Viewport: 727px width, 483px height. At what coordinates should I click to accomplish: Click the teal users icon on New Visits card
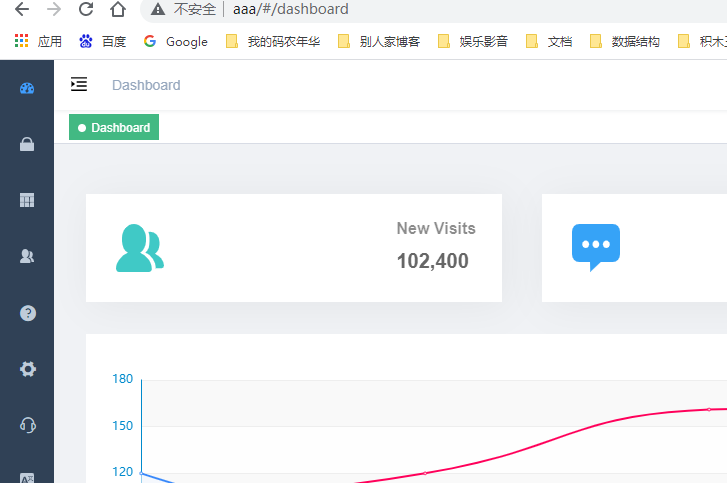140,248
